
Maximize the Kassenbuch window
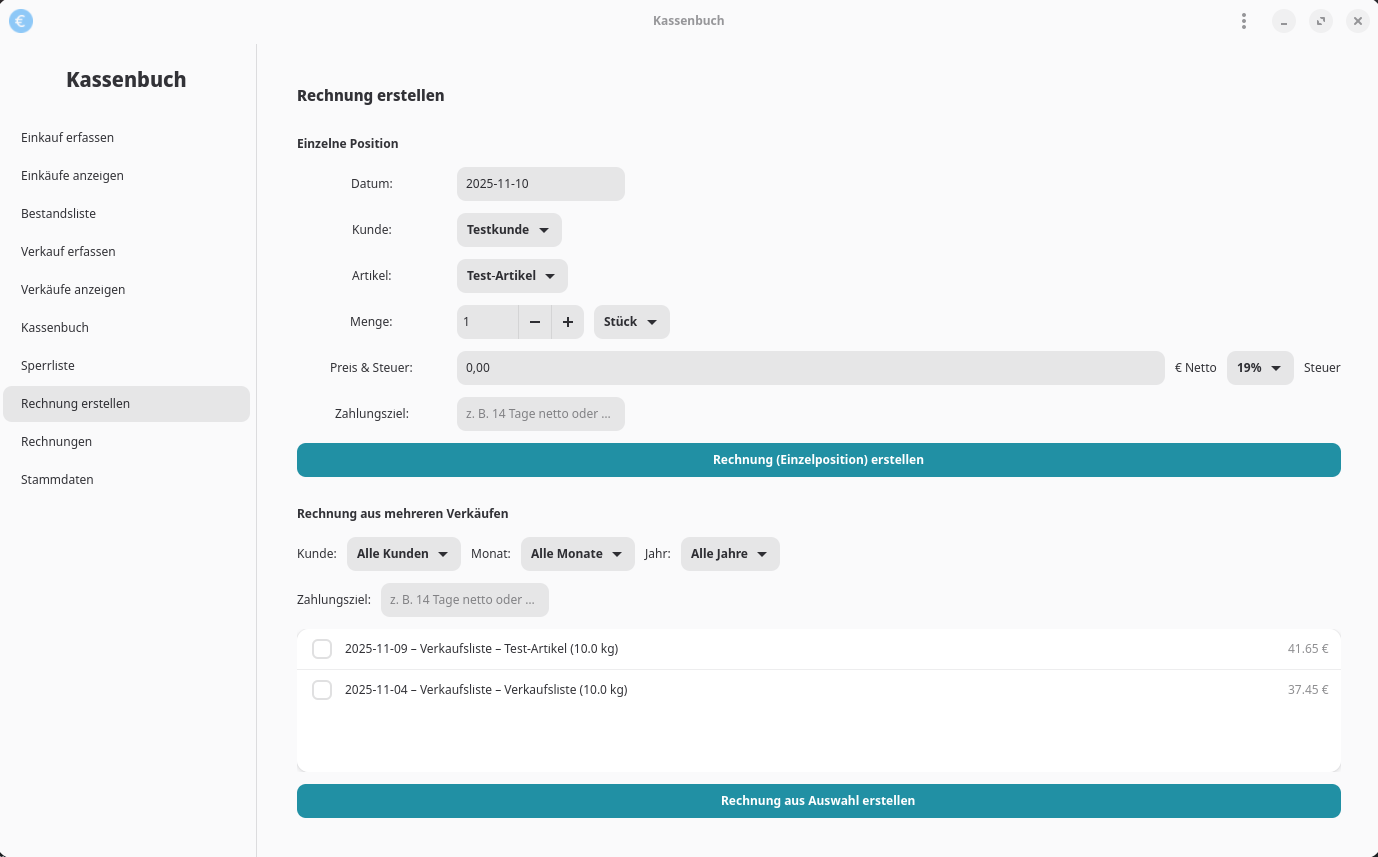[1320, 21]
